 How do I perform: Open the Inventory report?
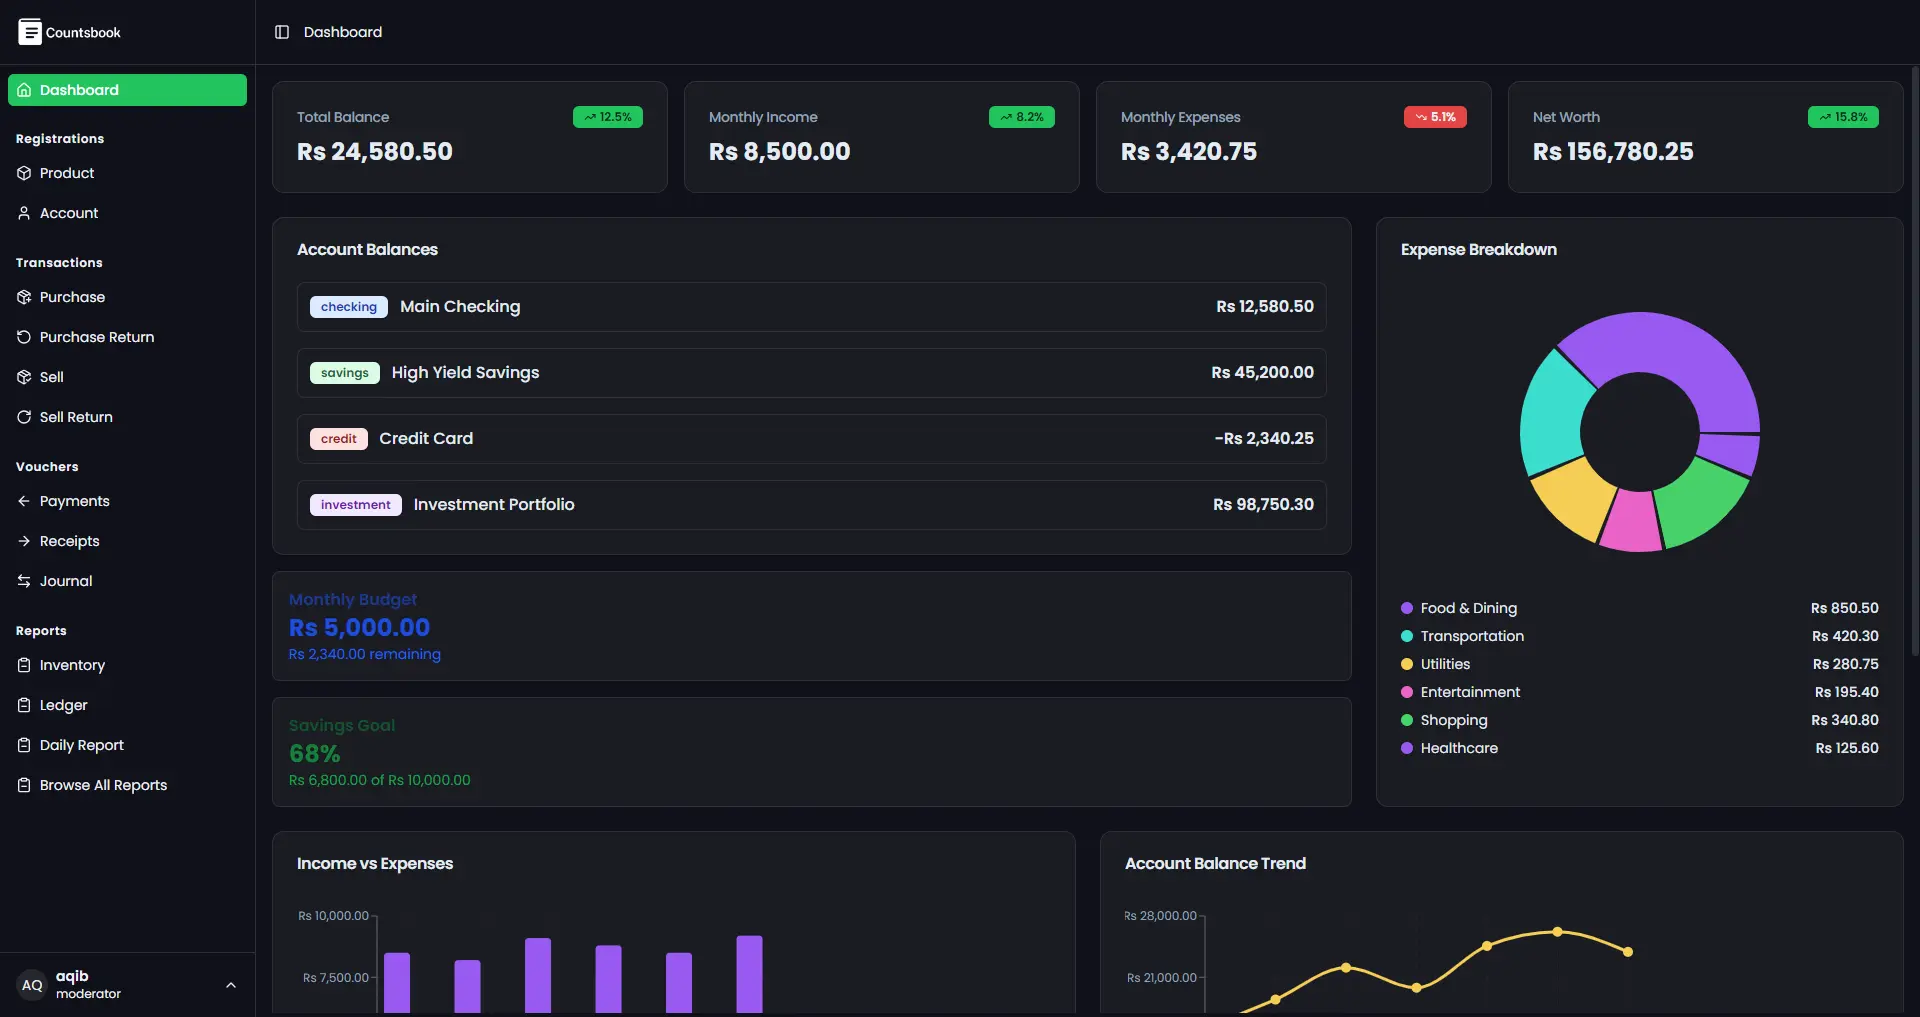(72, 664)
